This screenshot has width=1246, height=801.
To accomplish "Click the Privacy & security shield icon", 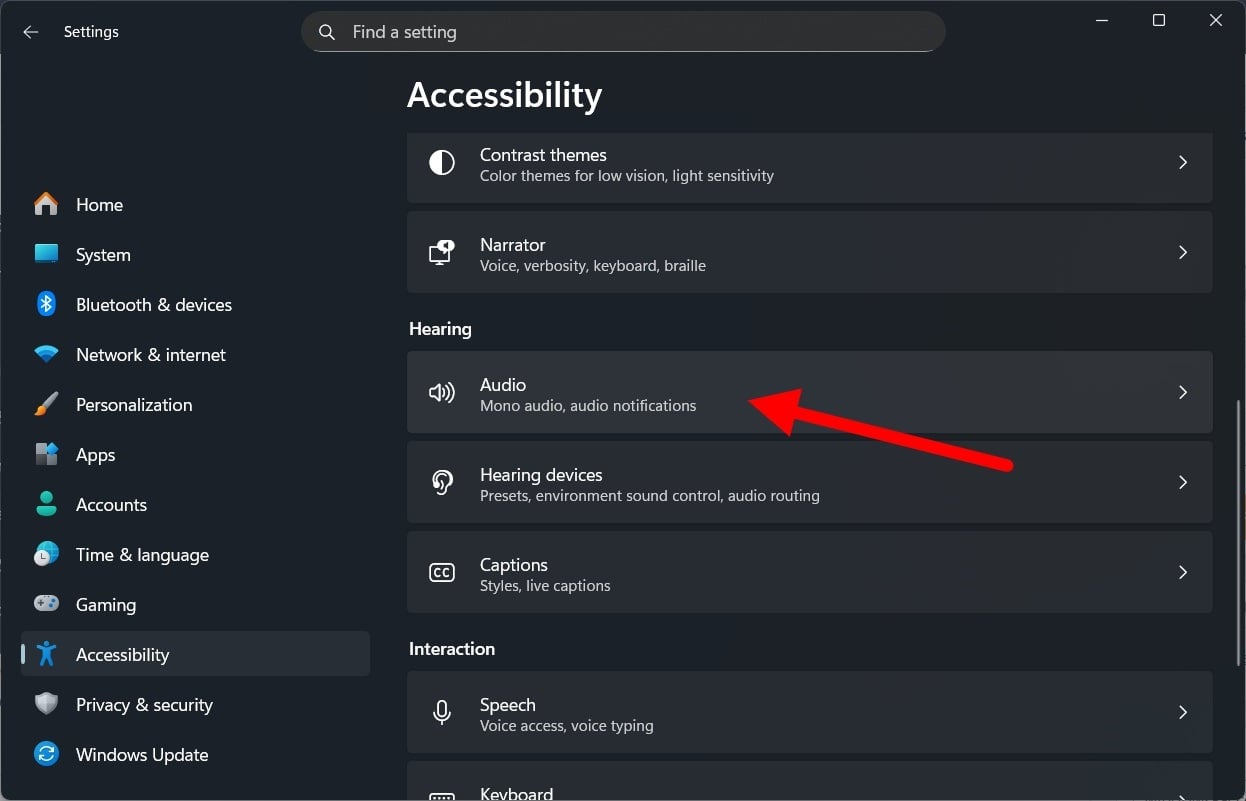I will [x=46, y=704].
